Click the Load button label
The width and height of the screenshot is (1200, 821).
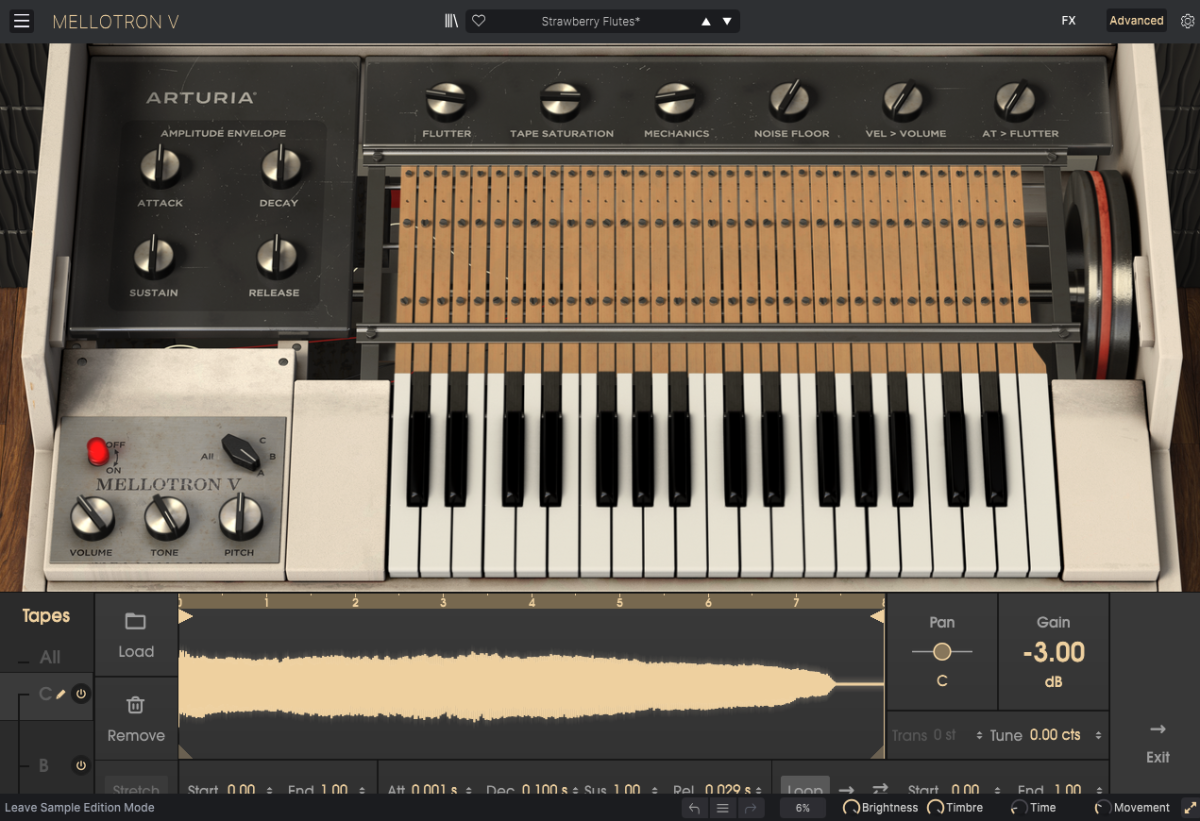coord(136,652)
